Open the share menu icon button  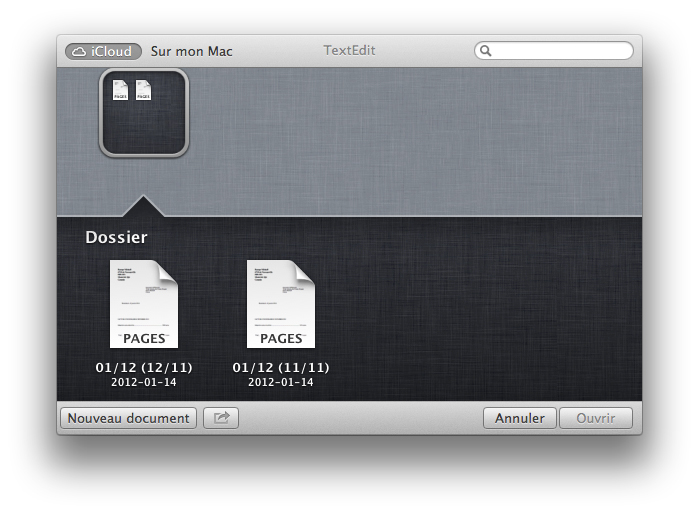tap(221, 418)
